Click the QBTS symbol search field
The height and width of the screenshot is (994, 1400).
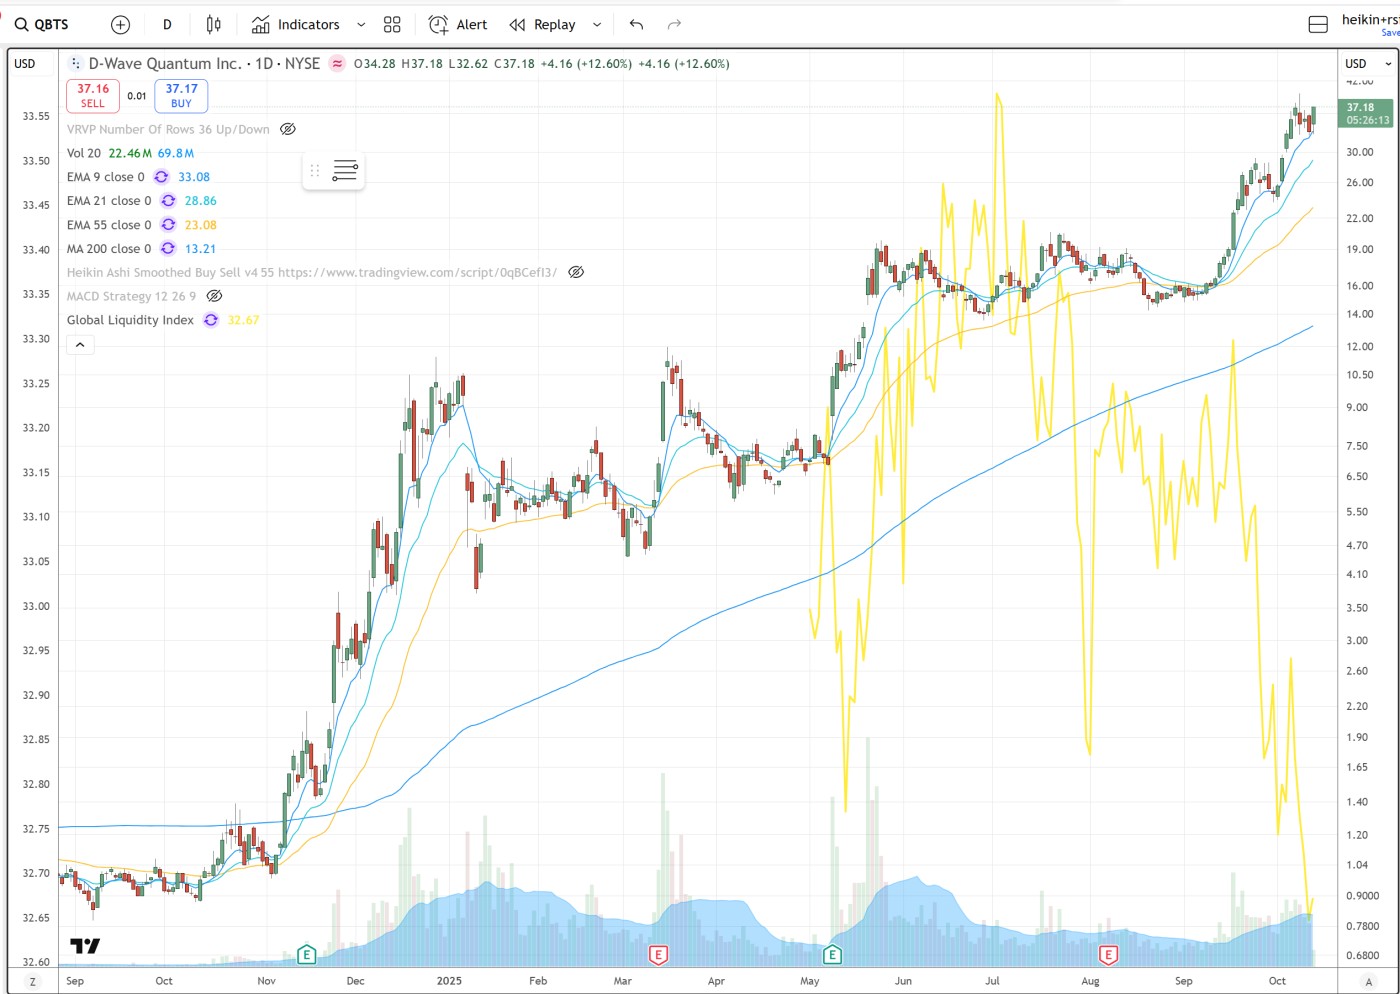42,25
